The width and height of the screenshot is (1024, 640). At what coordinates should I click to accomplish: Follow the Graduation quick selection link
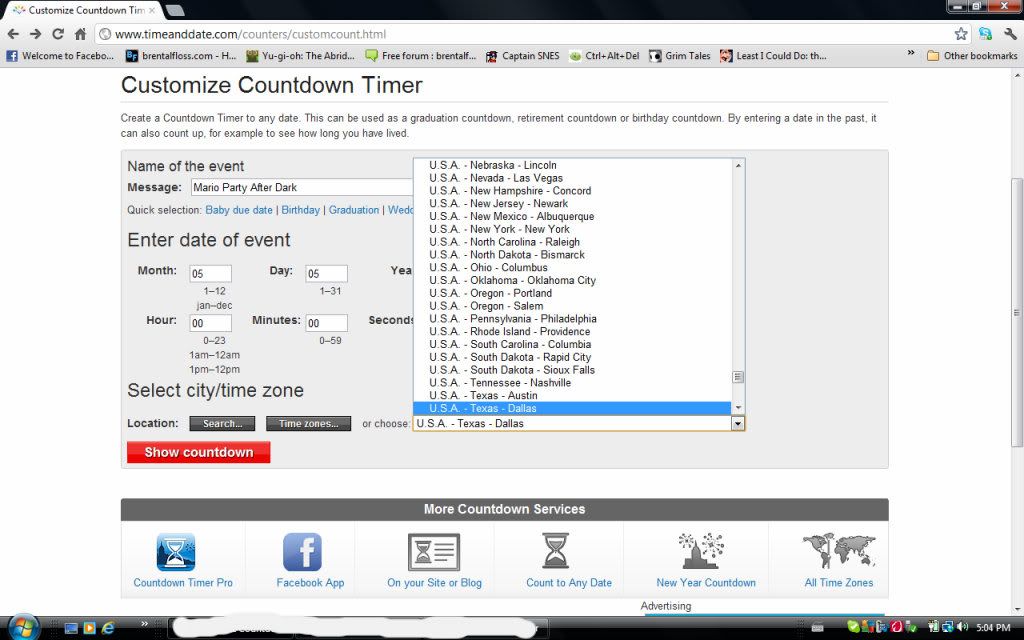click(x=354, y=210)
